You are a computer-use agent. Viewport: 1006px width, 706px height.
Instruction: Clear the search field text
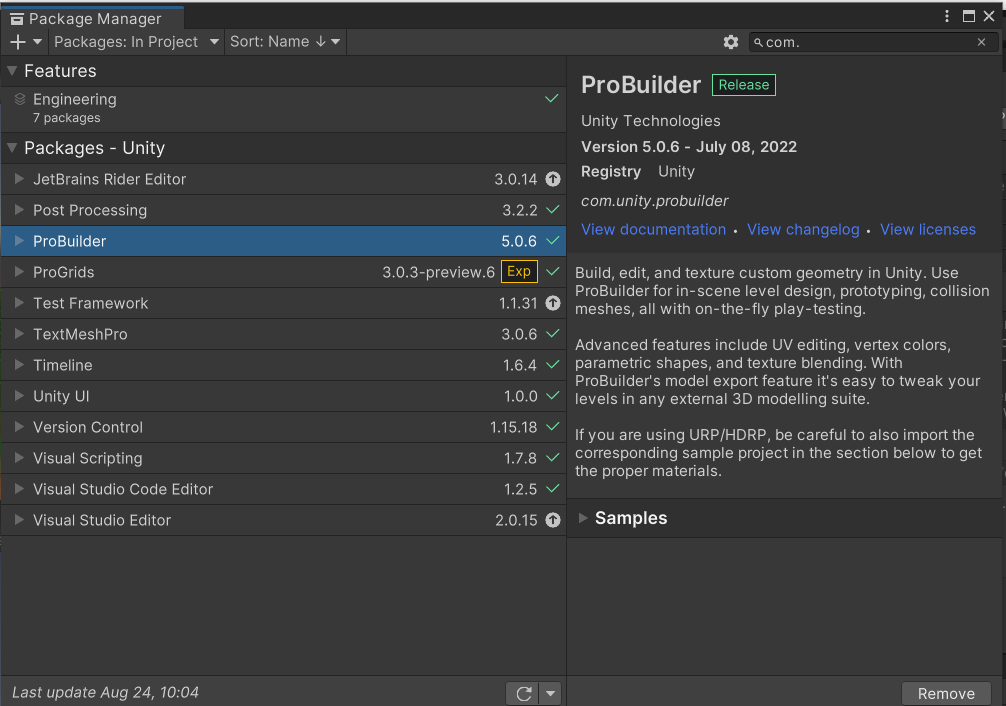(982, 42)
